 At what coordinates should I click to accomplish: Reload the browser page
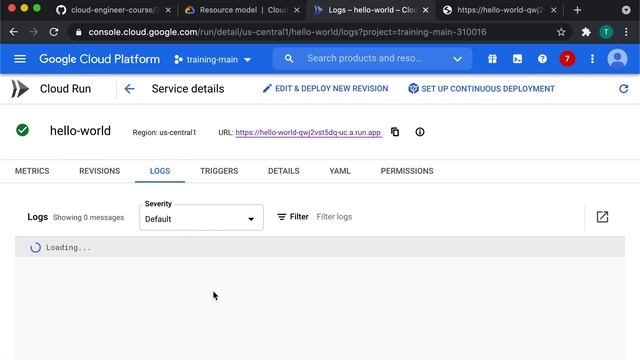[54, 32]
